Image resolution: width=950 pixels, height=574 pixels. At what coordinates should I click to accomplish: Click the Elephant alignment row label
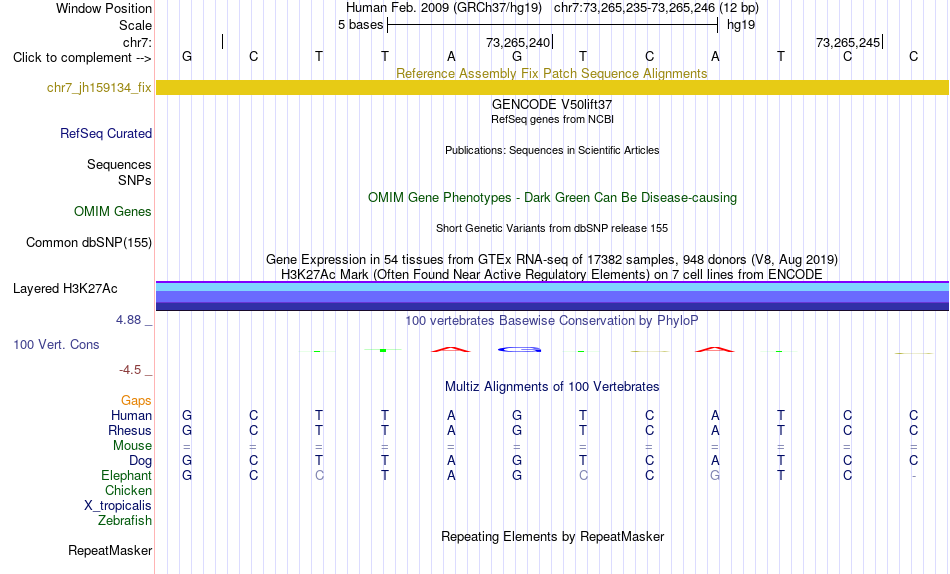click(x=127, y=476)
